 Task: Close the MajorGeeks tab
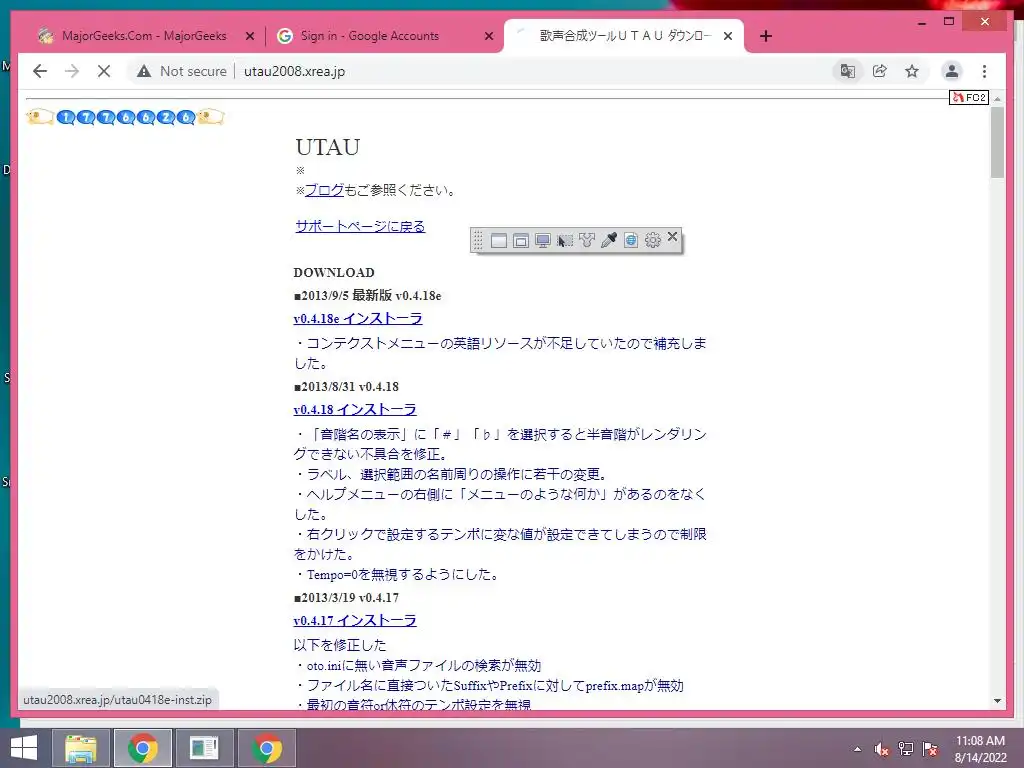249,37
